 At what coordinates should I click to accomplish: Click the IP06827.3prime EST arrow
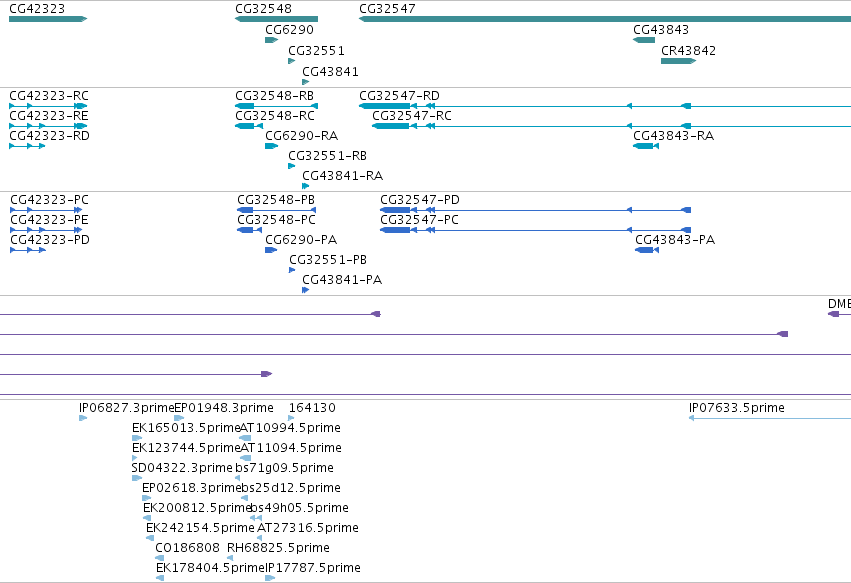tap(83, 418)
